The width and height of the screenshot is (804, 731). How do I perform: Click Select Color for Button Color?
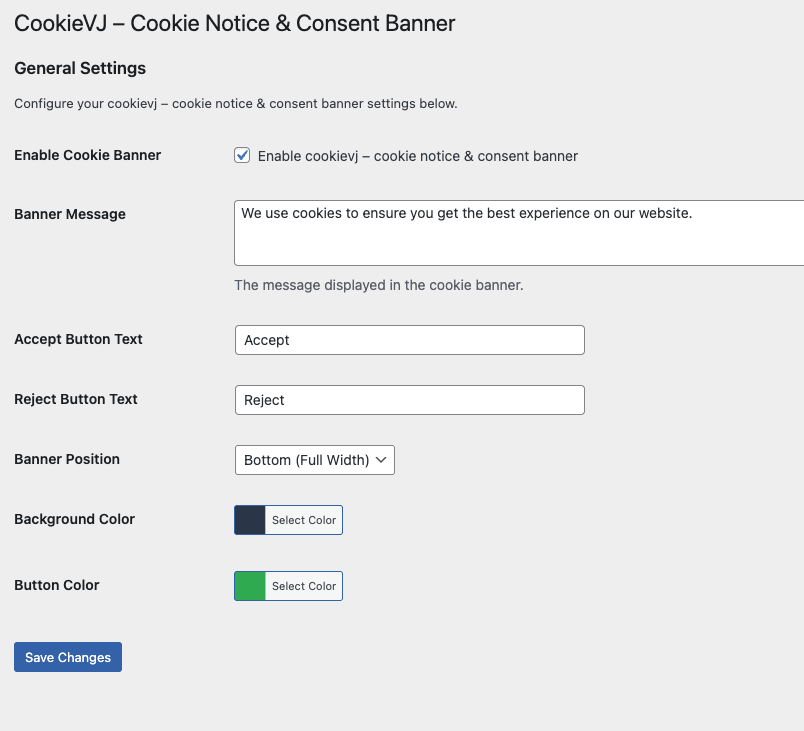[x=304, y=586]
